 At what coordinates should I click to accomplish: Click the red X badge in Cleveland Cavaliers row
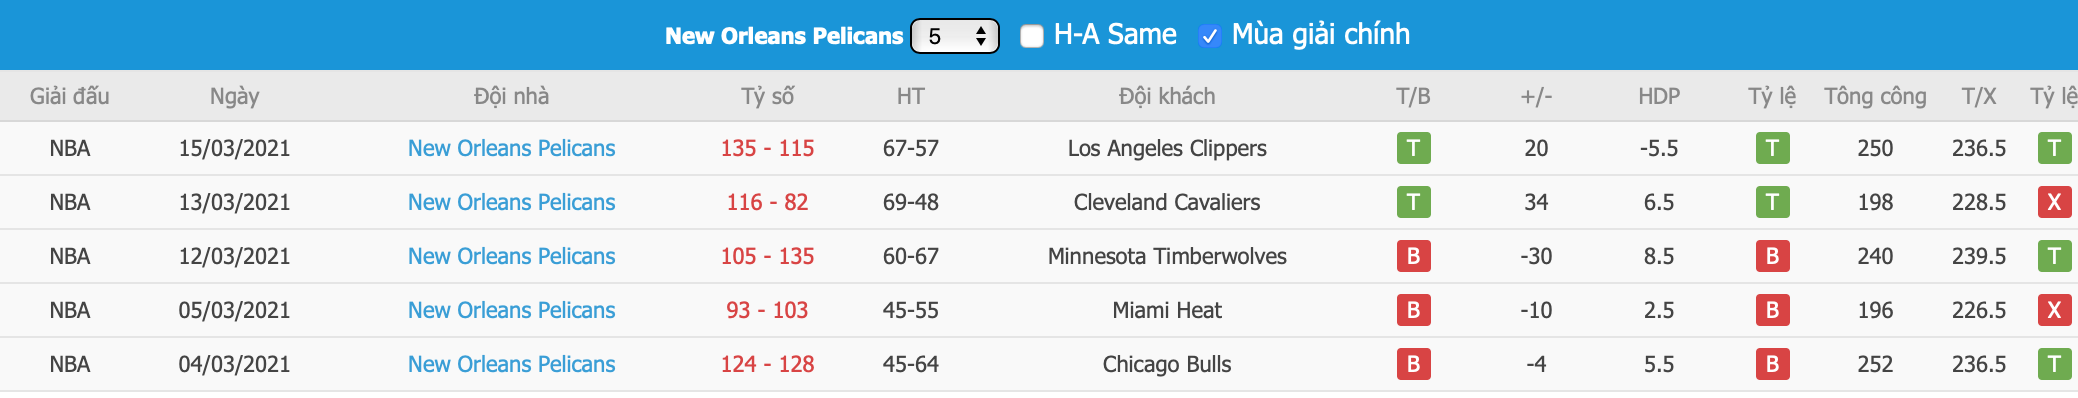(x=2054, y=202)
